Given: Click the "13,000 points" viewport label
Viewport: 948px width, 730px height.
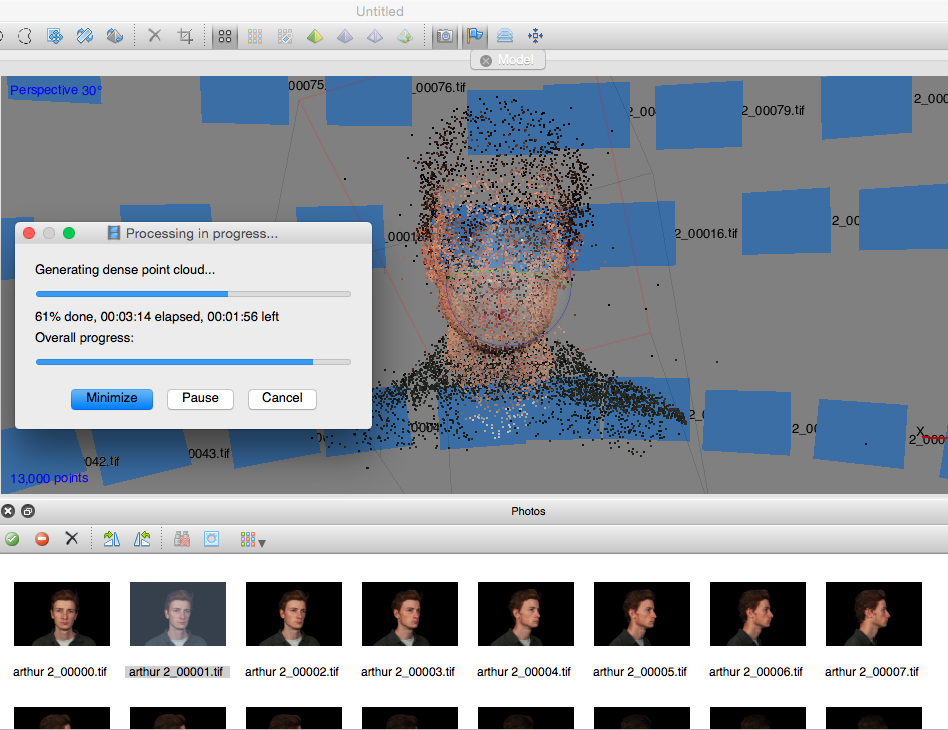Looking at the screenshot, I should (49, 478).
